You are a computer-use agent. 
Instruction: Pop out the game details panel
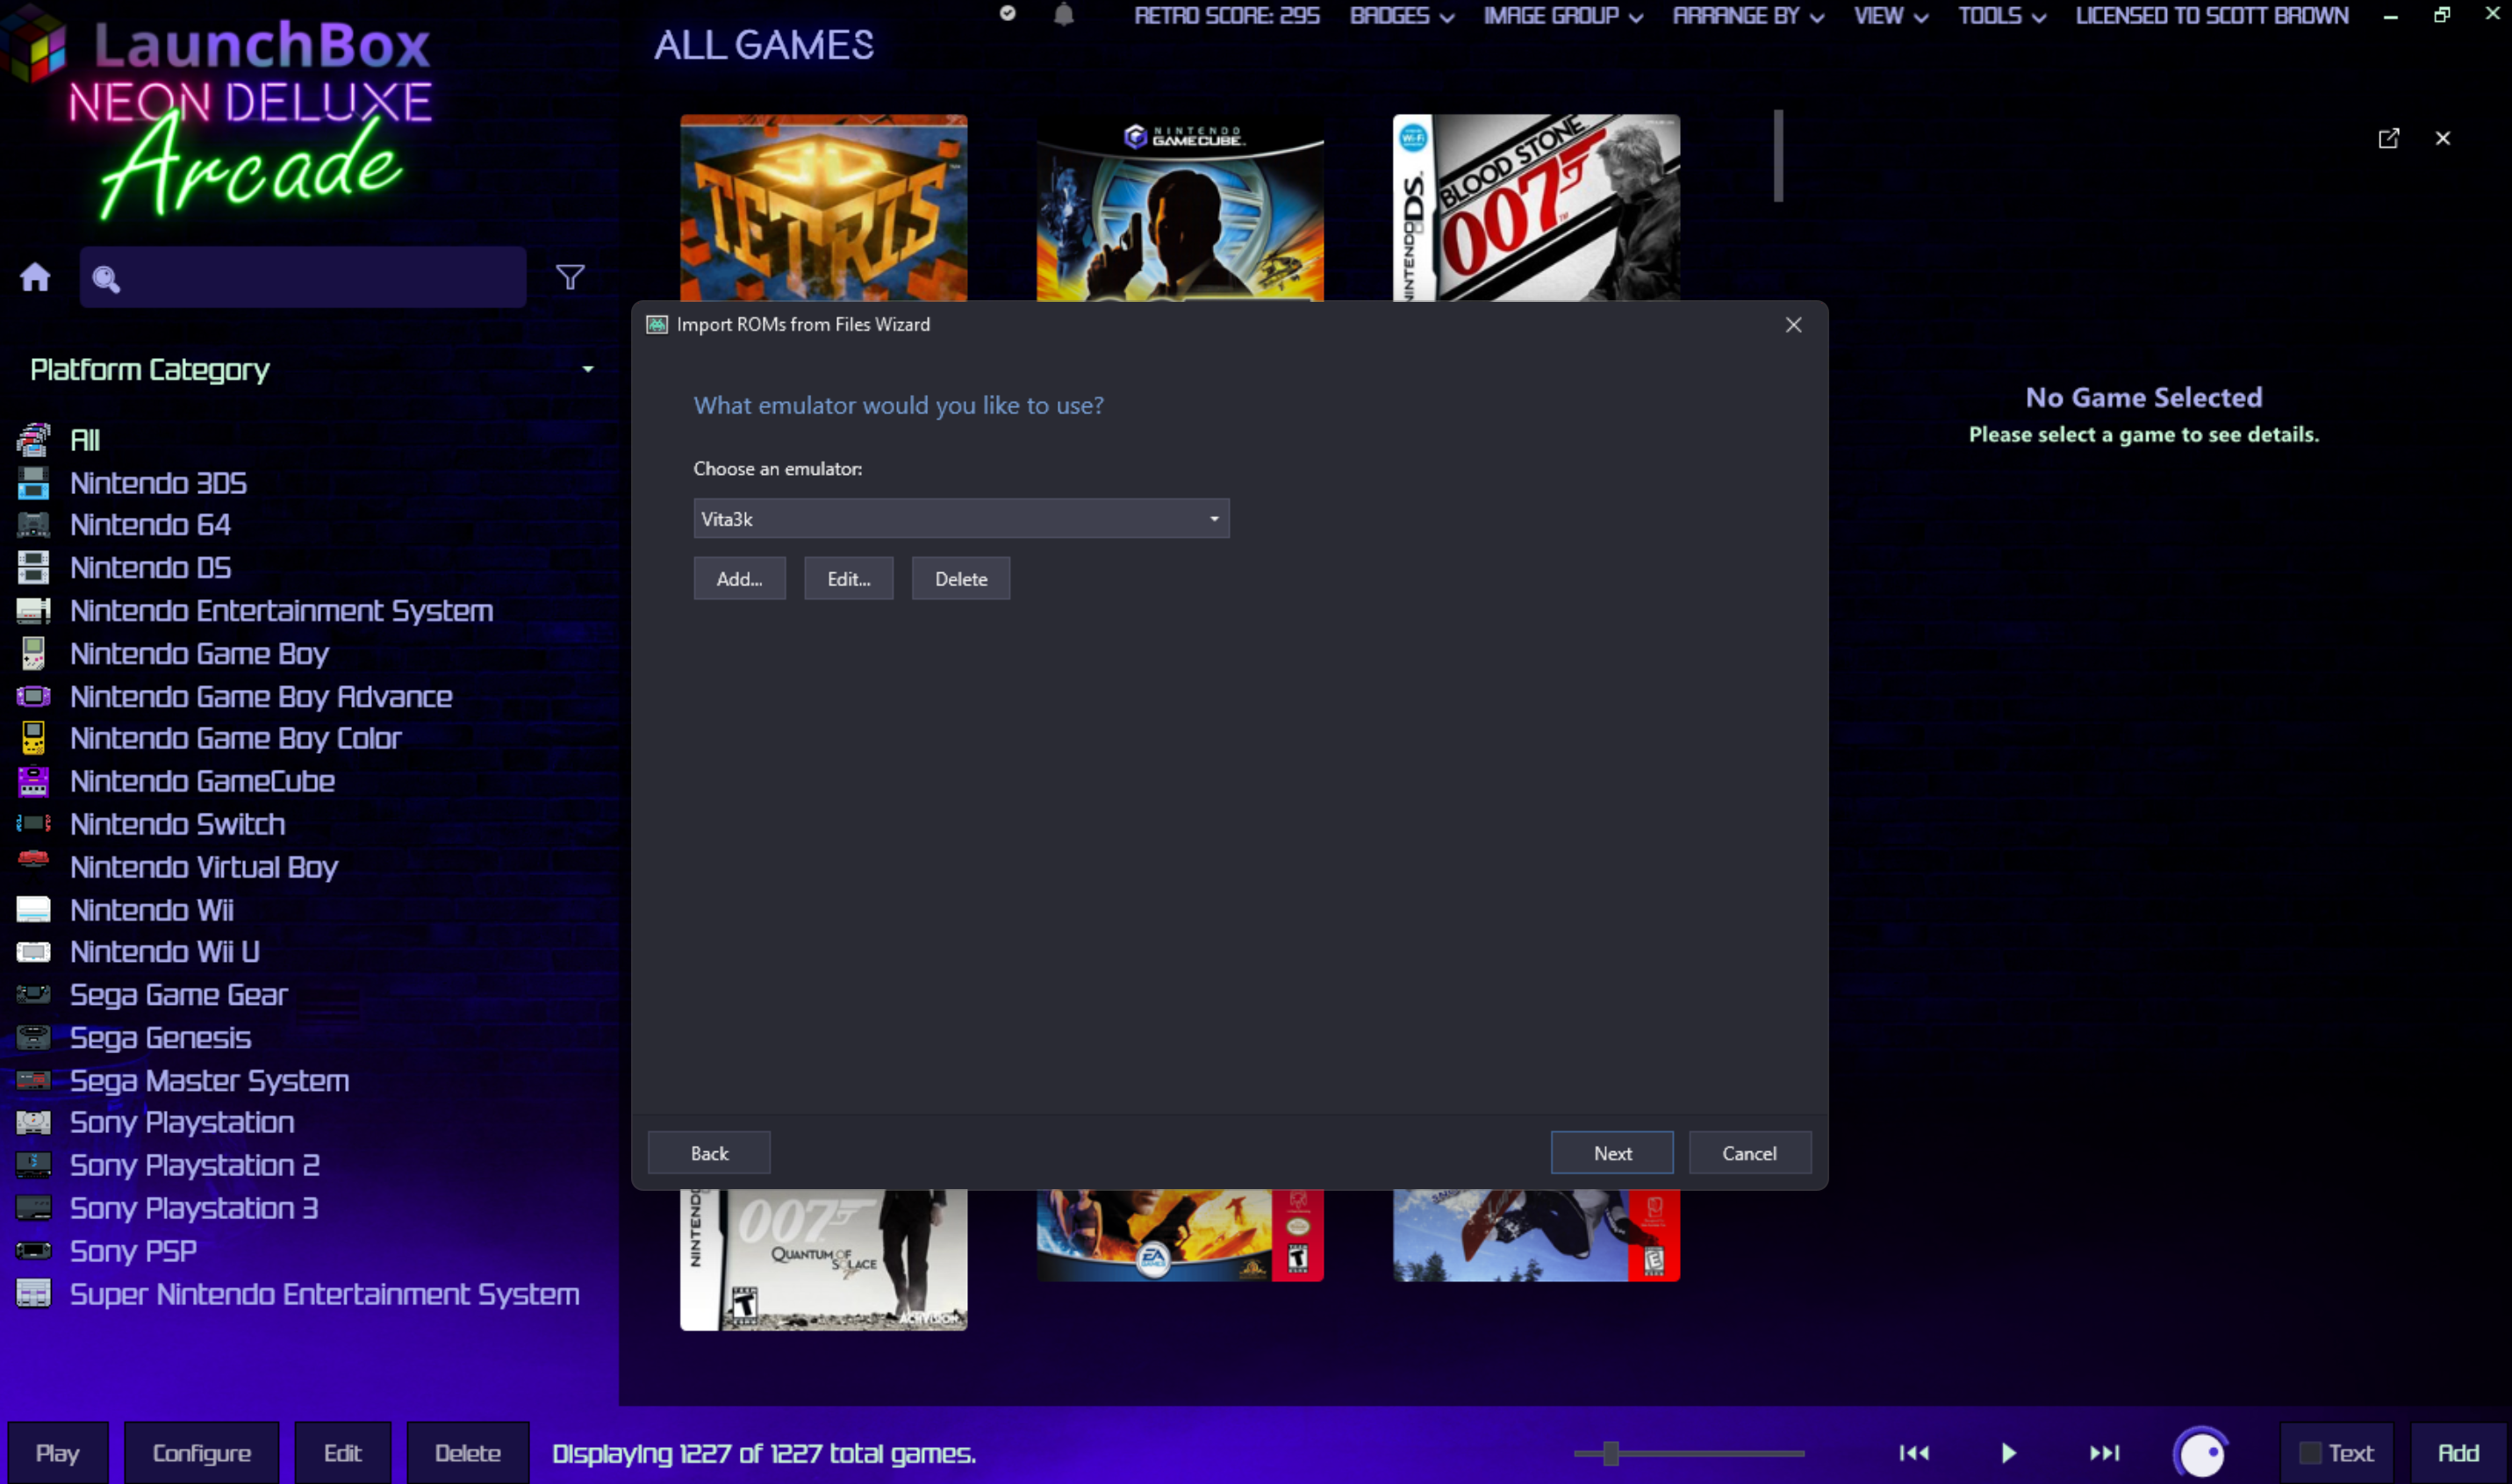coord(2388,138)
